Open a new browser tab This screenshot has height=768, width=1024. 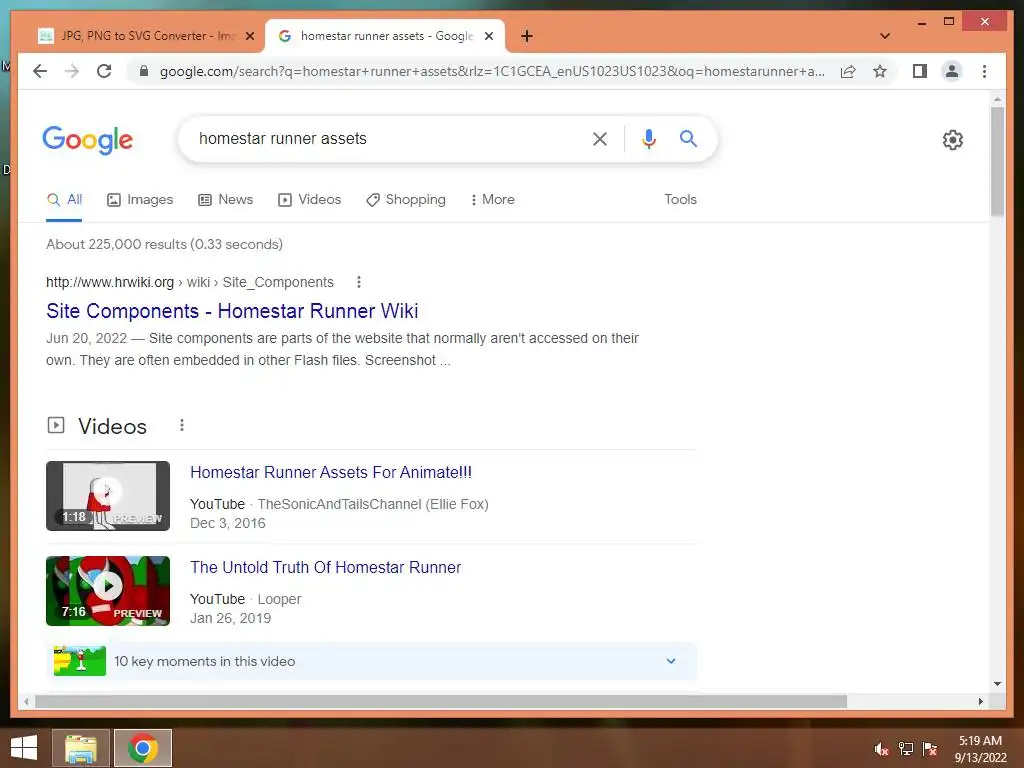click(526, 36)
